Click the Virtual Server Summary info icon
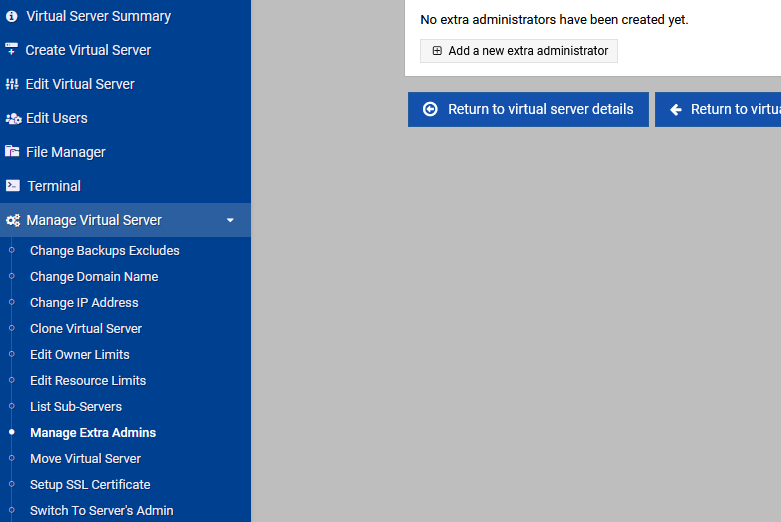This screenshot has height=522, width=781. point(12,16)
